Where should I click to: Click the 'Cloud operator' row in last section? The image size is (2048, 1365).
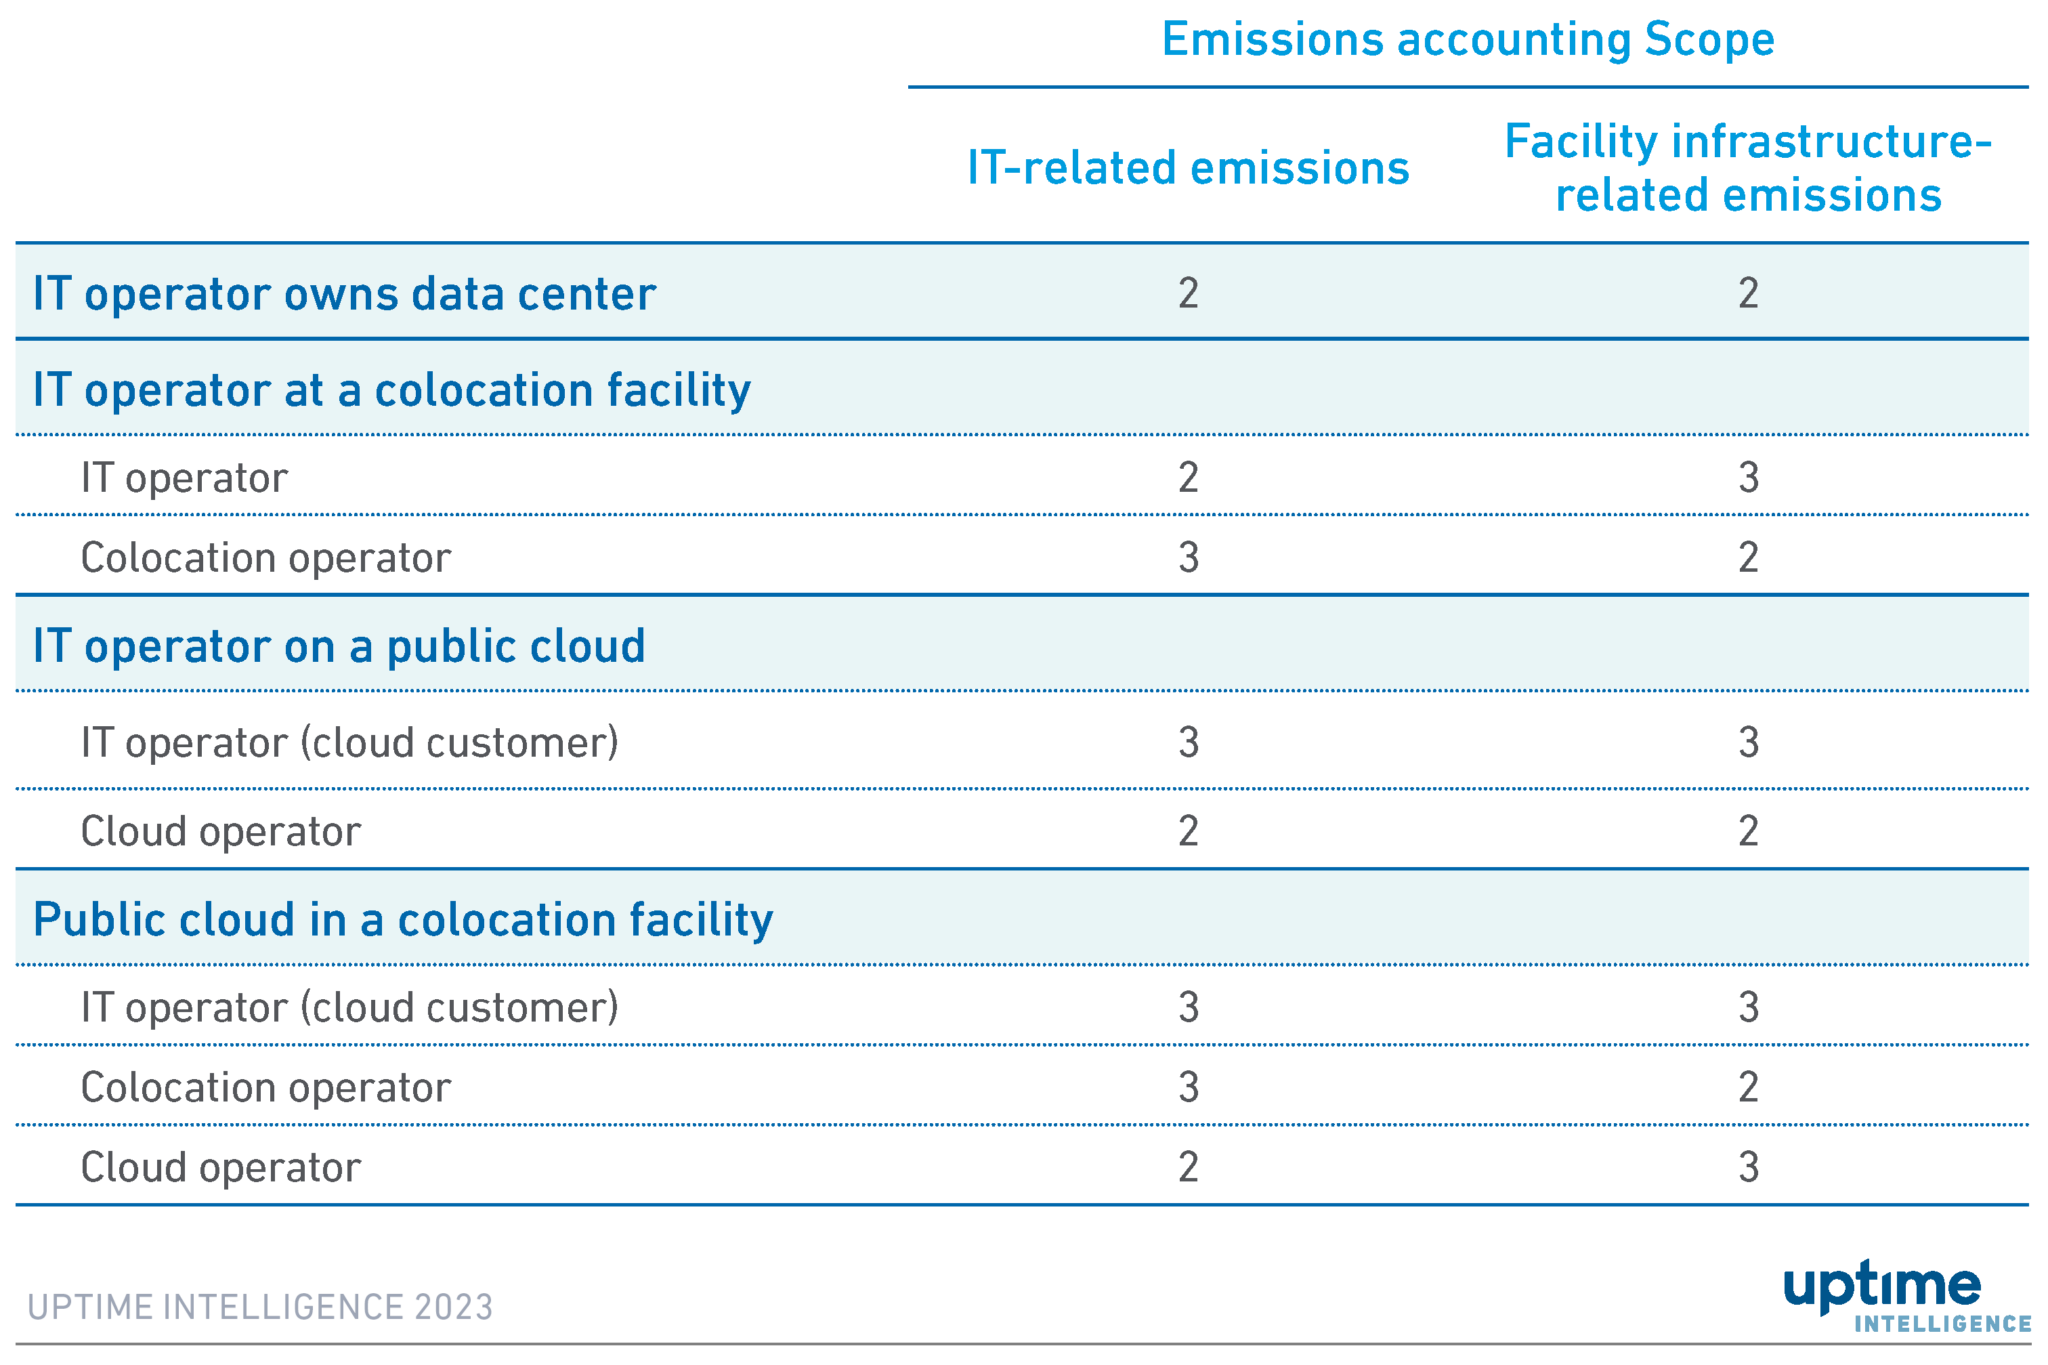220,1165
